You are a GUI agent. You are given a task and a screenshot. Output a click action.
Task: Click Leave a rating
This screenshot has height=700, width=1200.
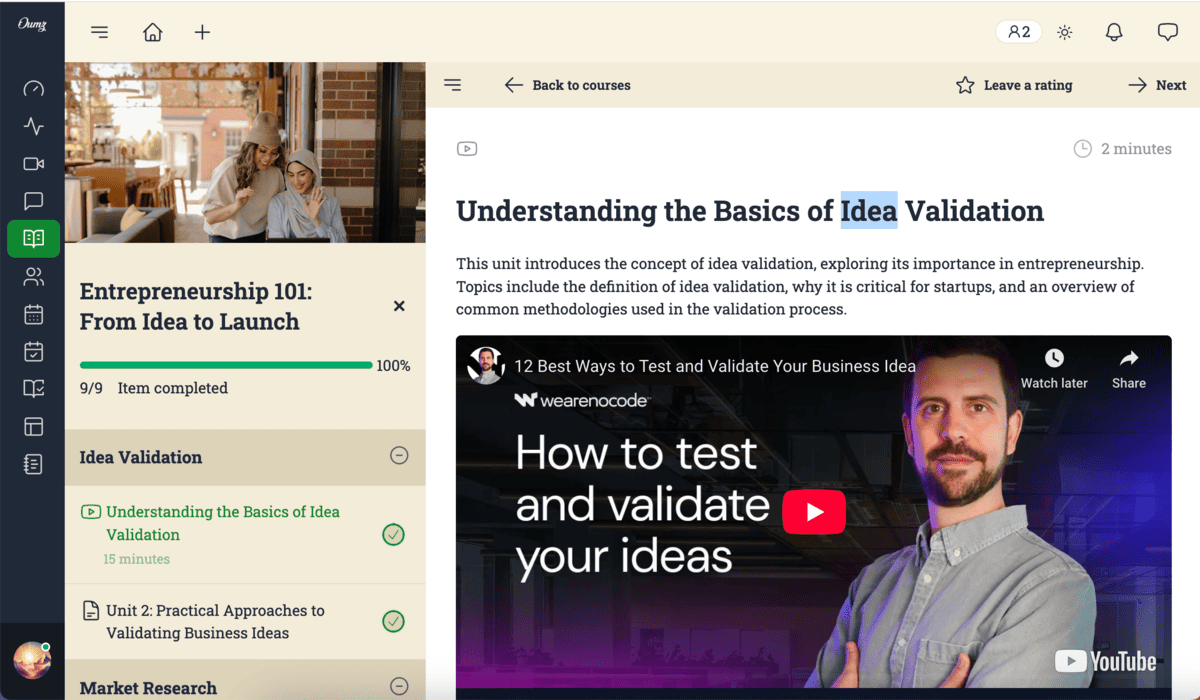pos(1014,85)
